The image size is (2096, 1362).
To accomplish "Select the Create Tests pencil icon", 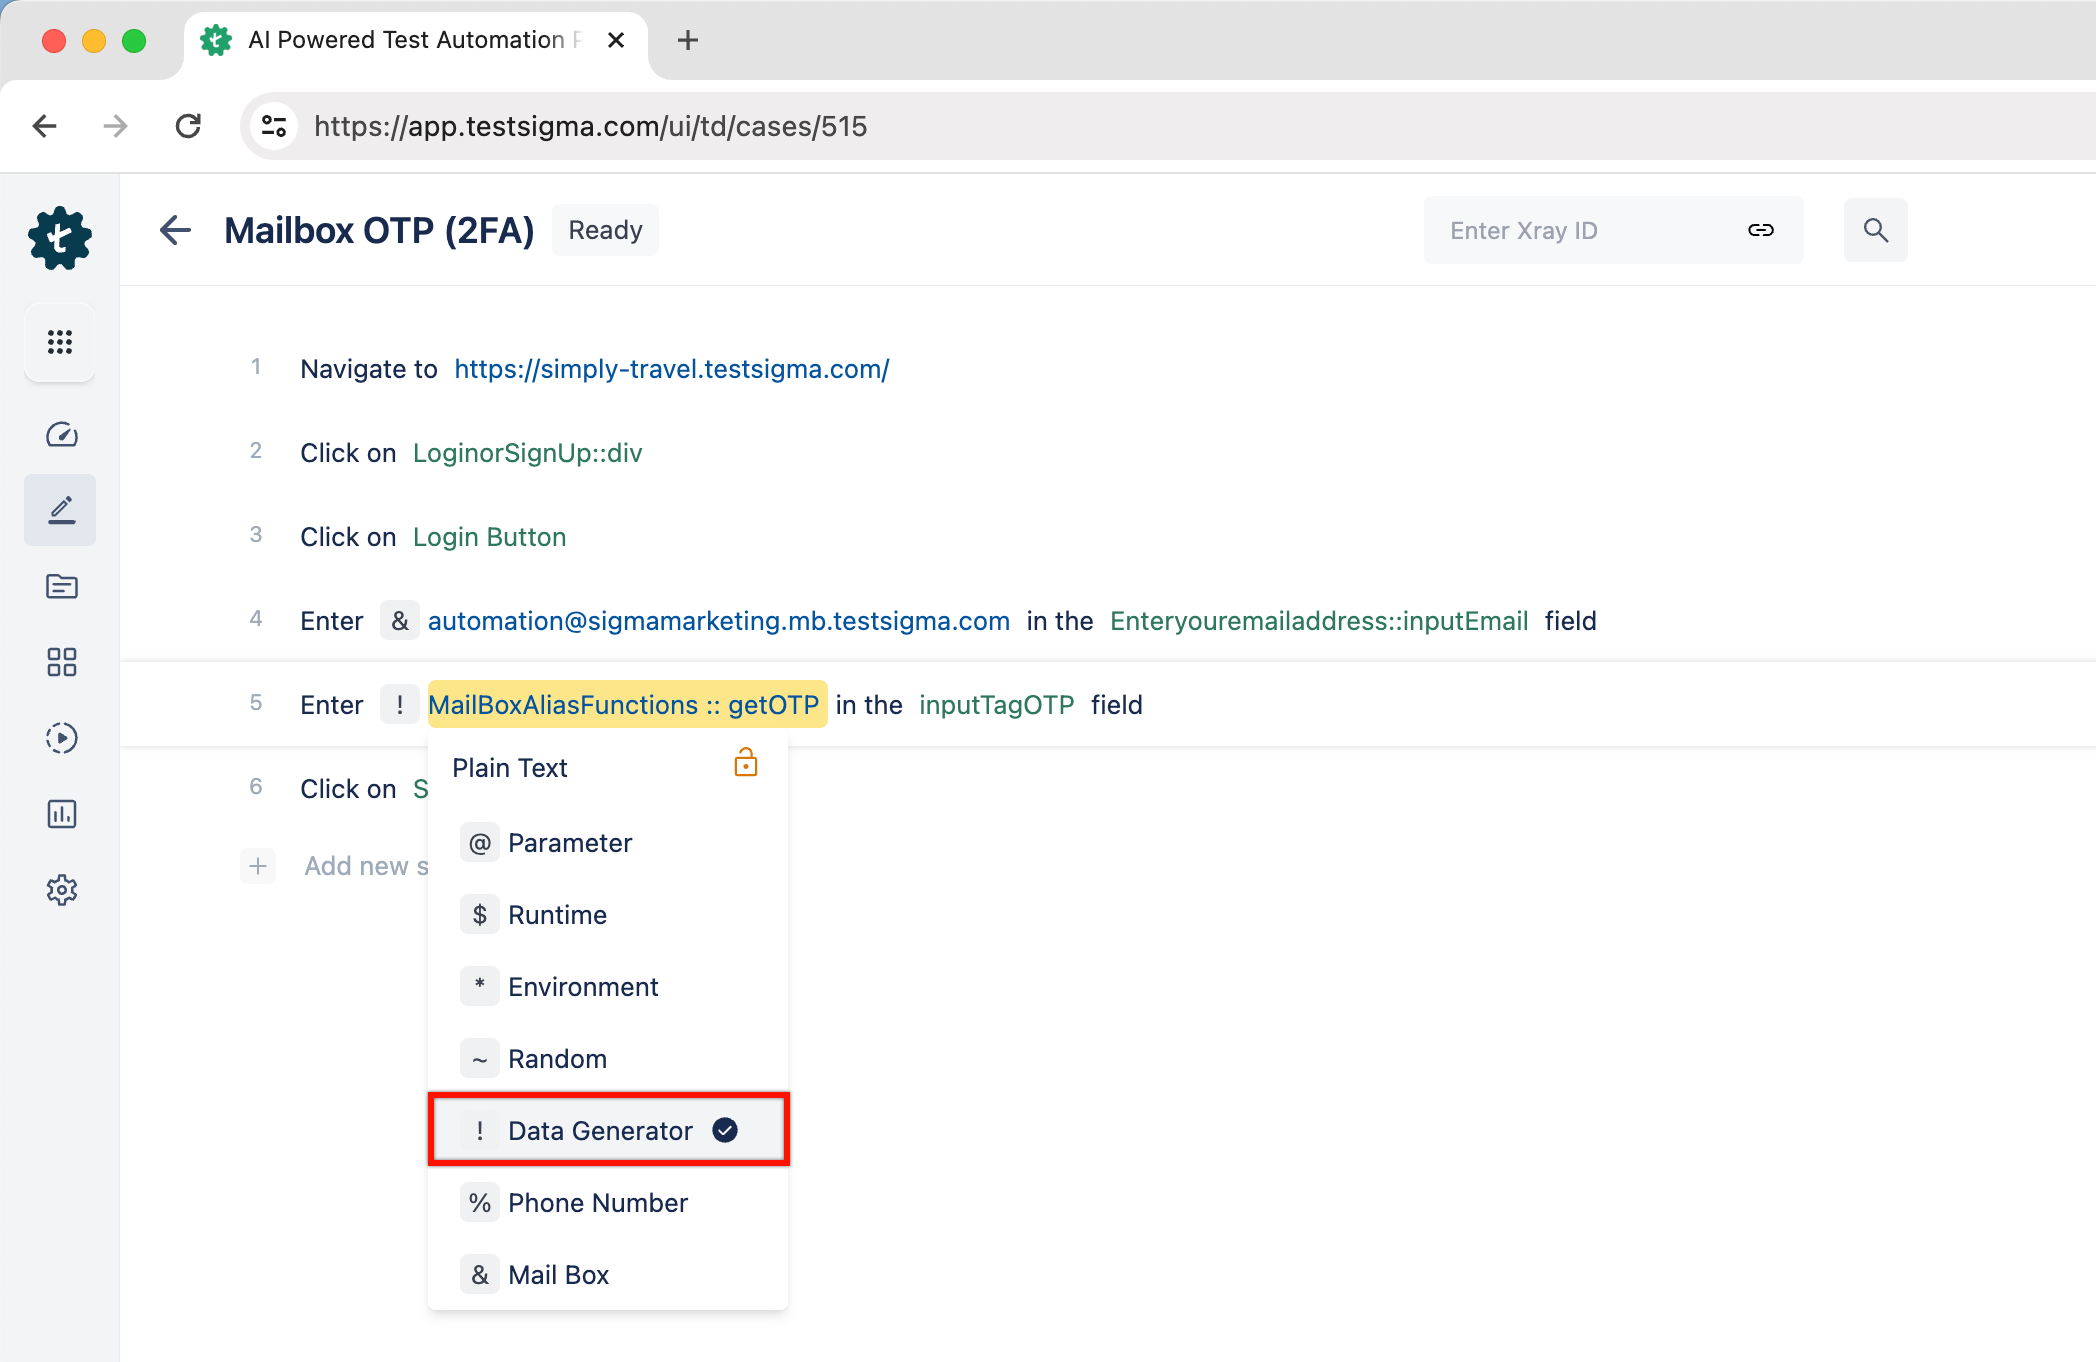I will [60, 510].
